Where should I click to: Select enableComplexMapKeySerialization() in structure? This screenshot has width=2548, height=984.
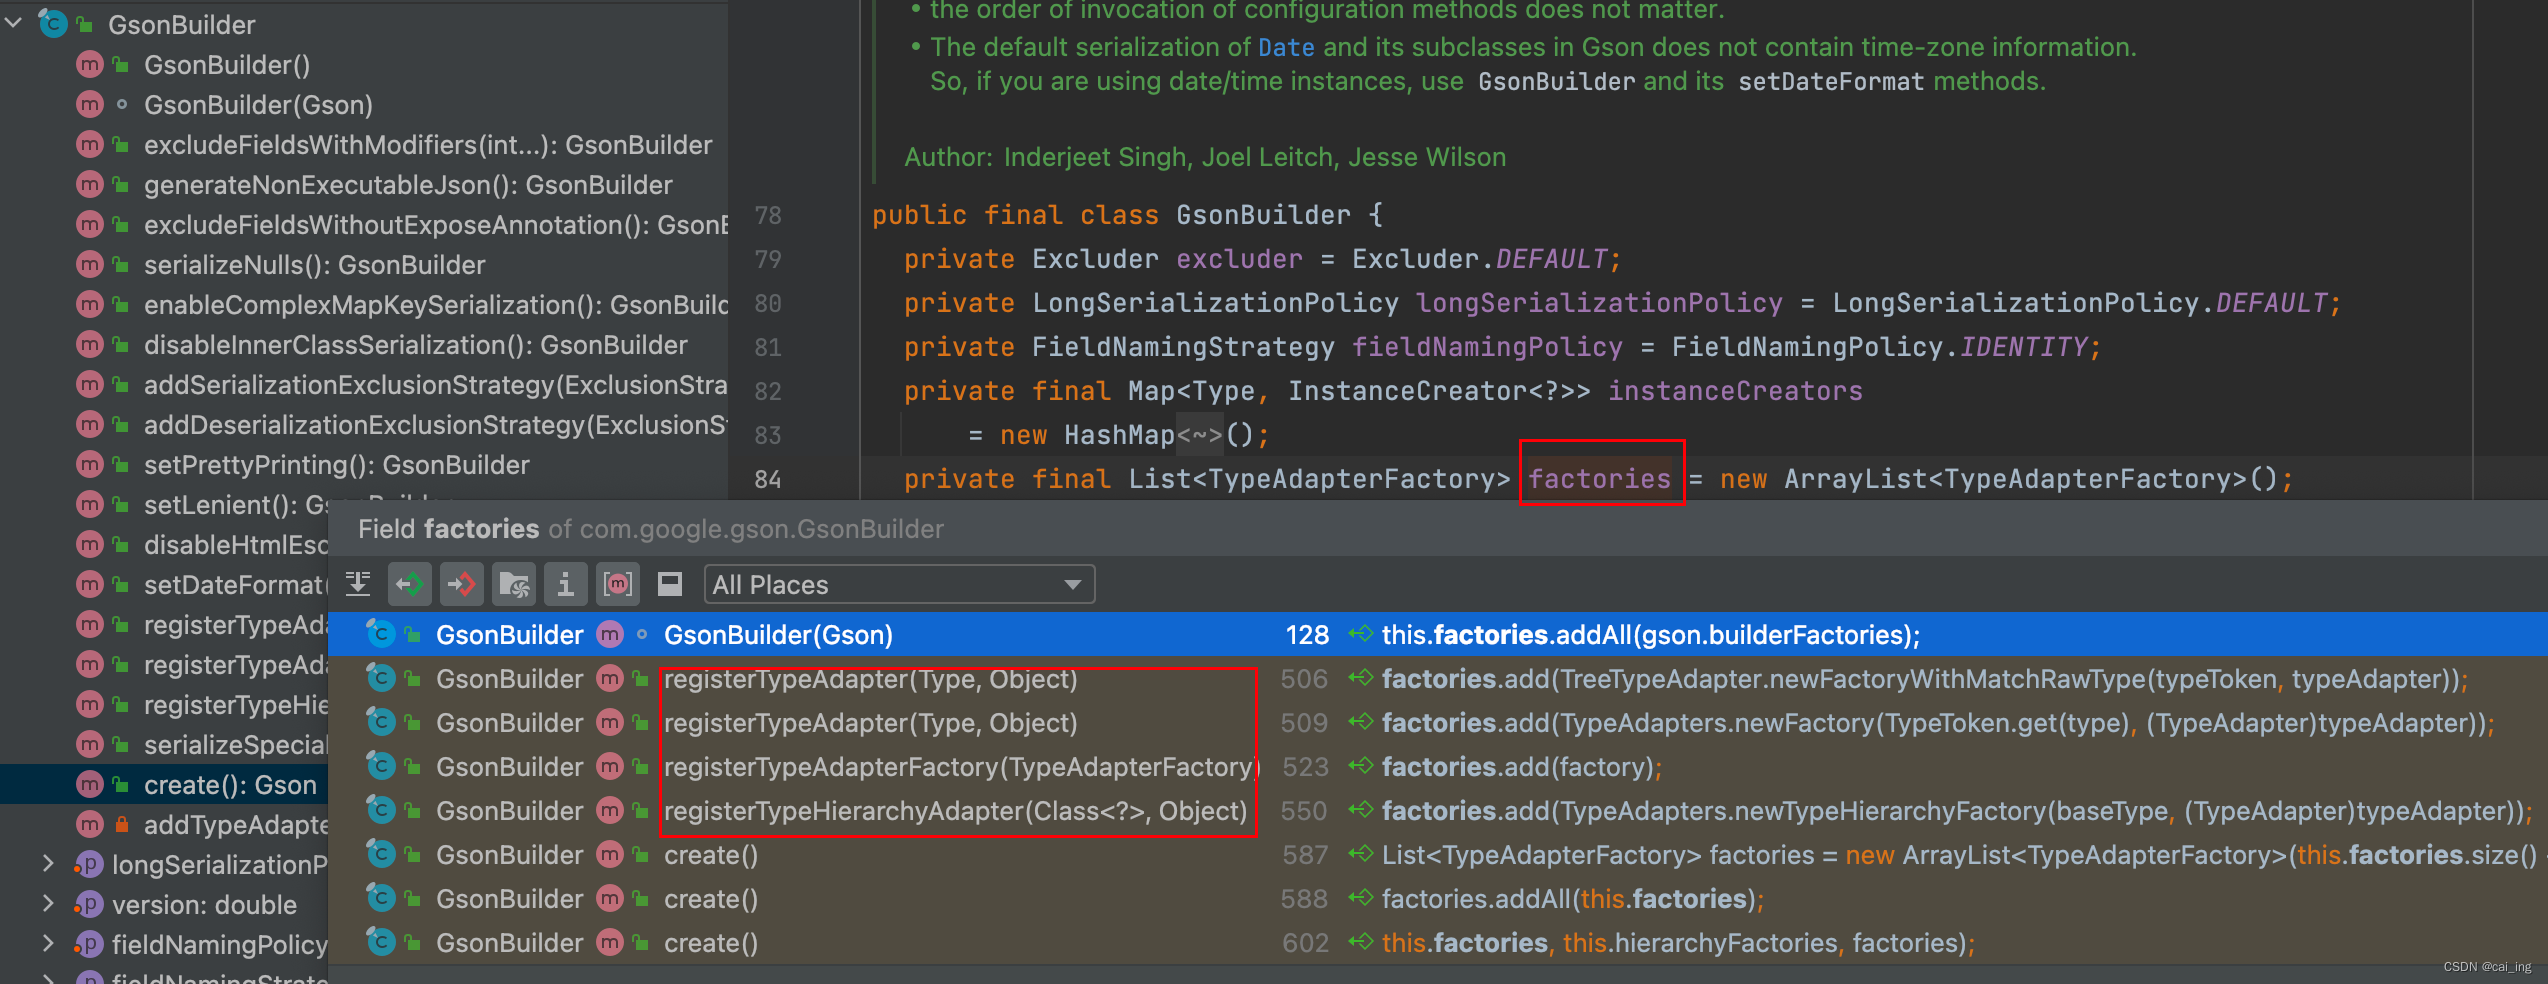click(436, 305)
